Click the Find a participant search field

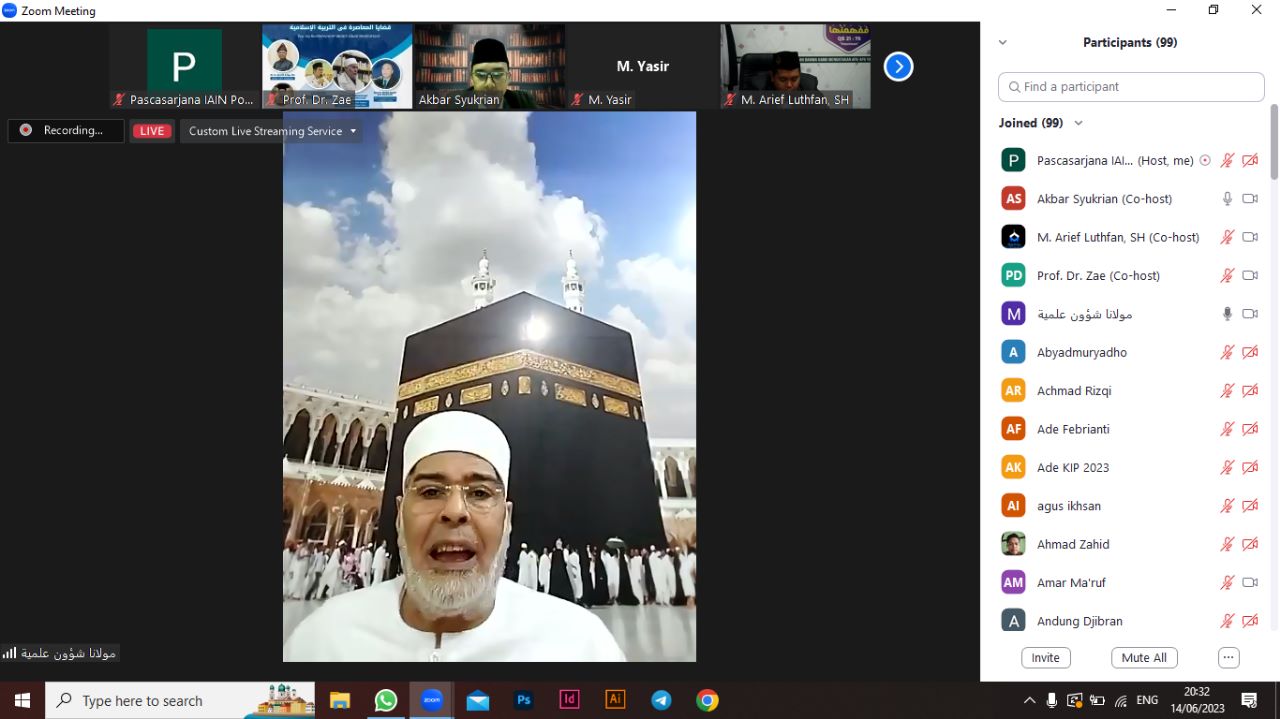tap(1131, 87)
